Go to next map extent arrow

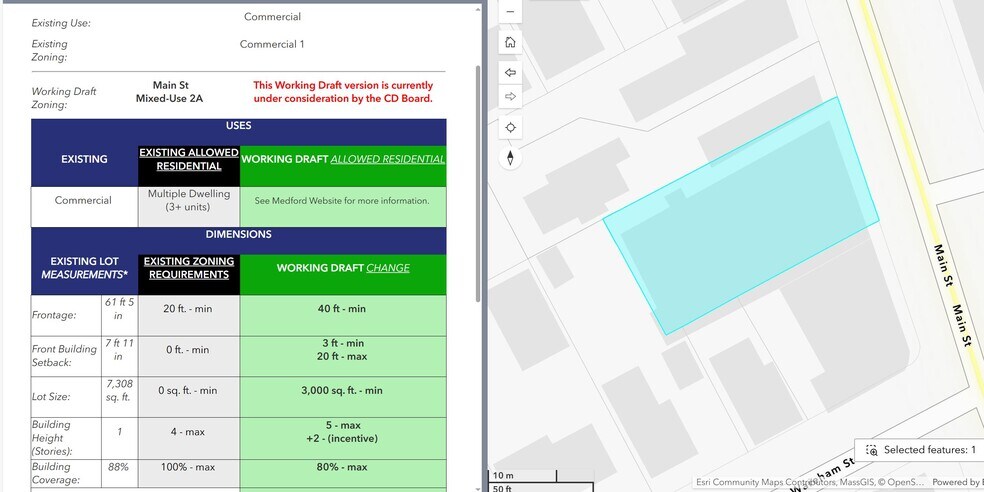click(510, 97)
